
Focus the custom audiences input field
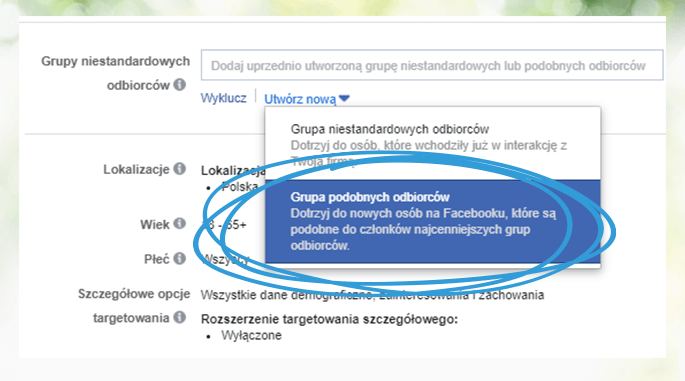[432, 65]
